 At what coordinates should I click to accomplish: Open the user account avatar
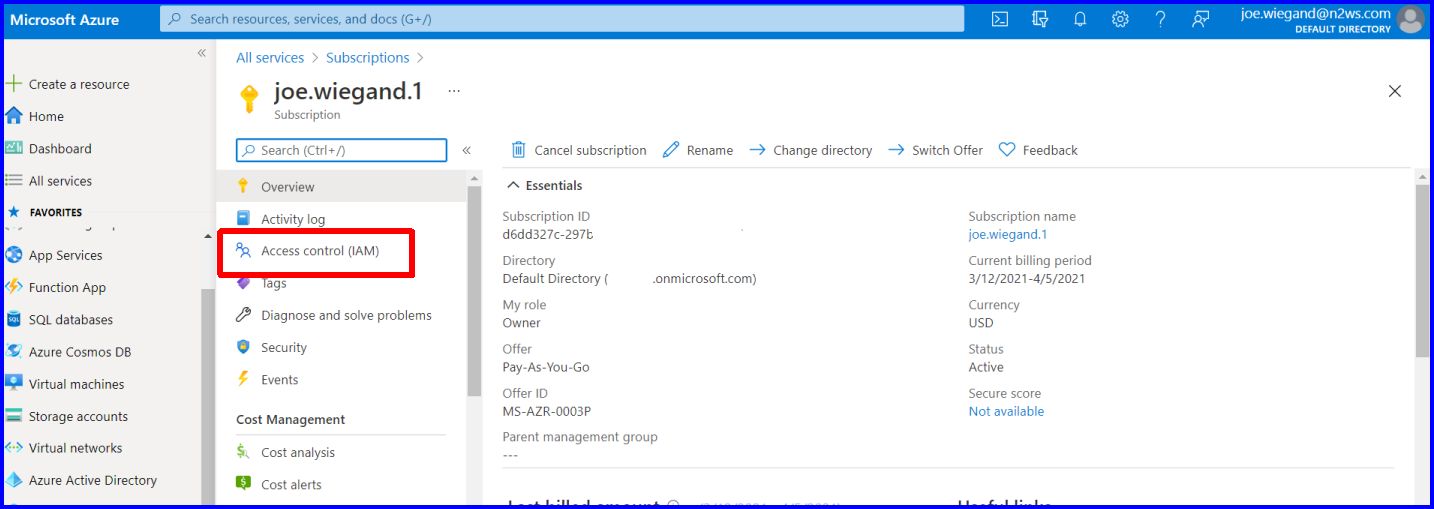(1410, 19)
